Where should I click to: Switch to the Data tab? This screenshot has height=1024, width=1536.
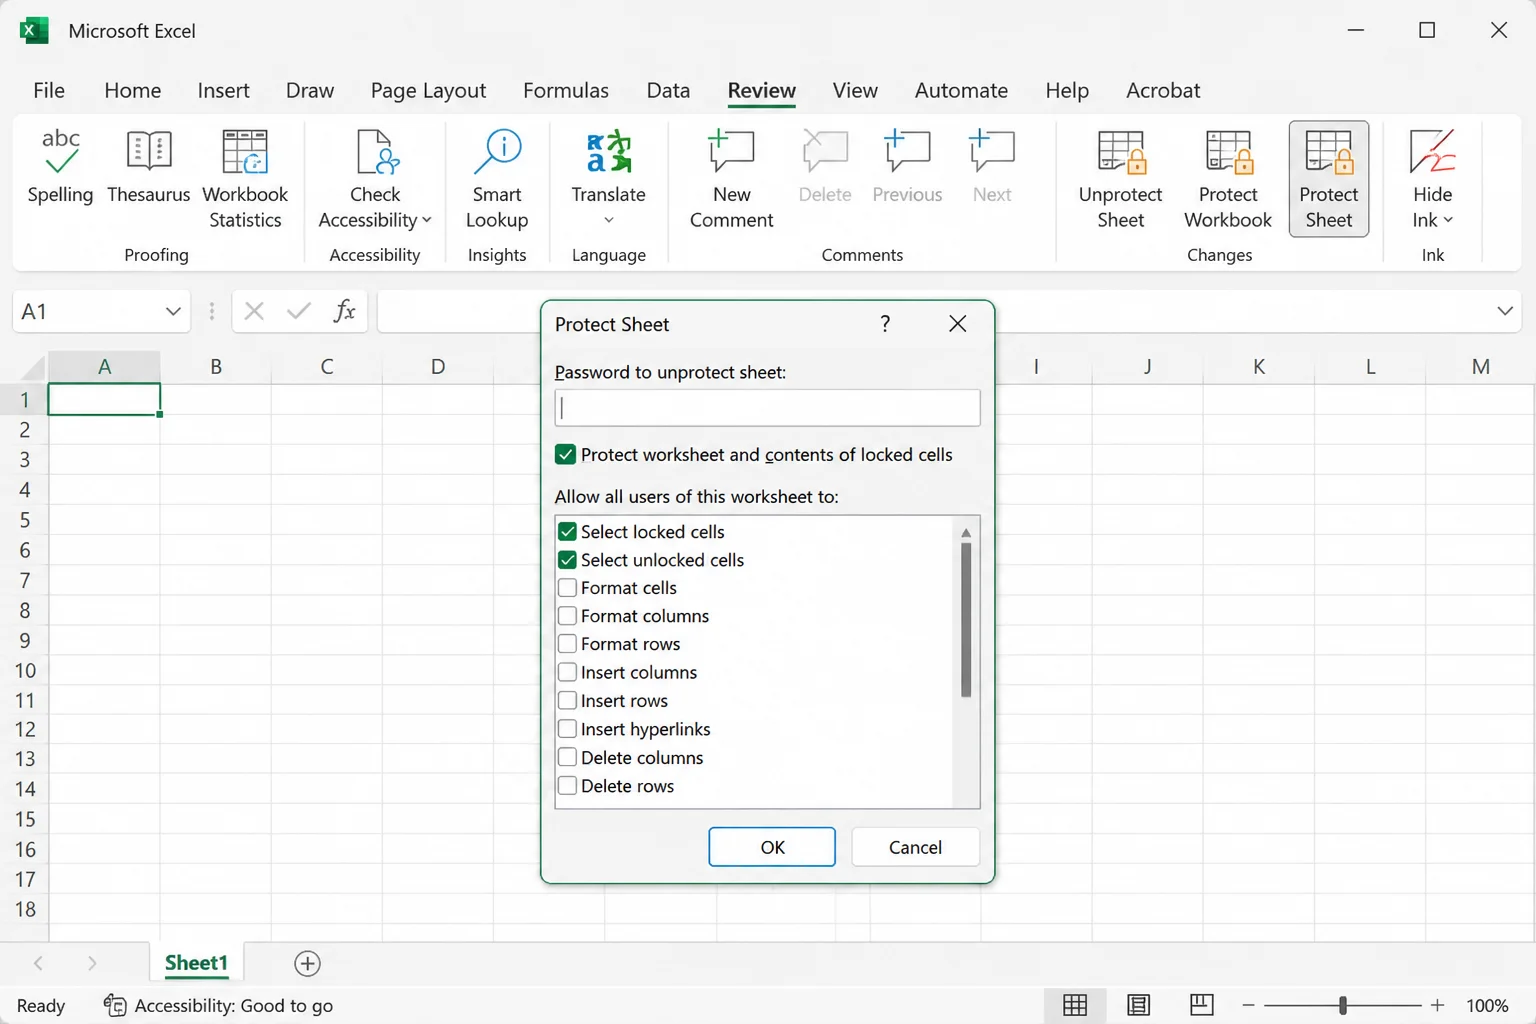(668, 90)
